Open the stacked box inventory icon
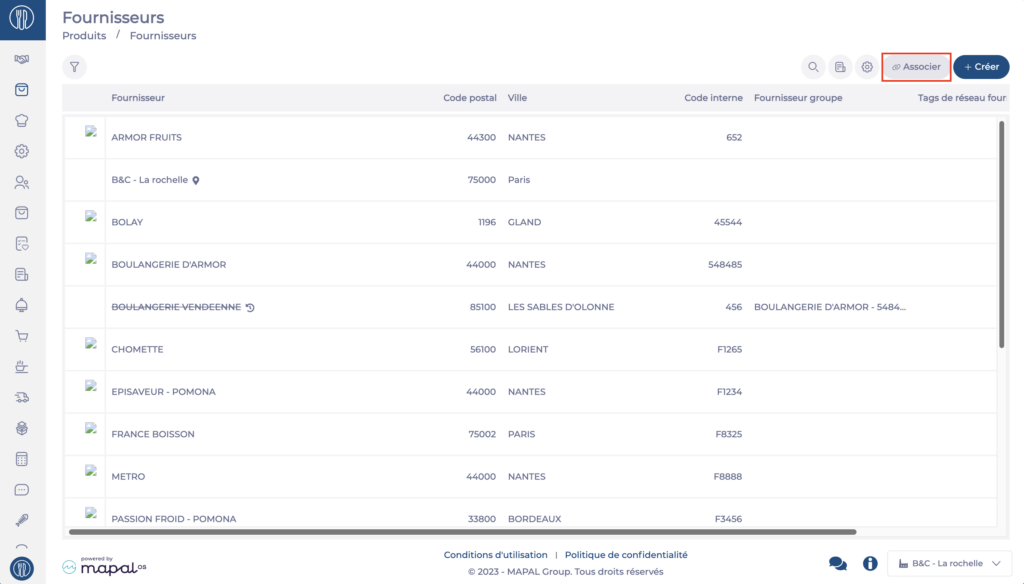The image size is (1024, 584). (22, 428)
